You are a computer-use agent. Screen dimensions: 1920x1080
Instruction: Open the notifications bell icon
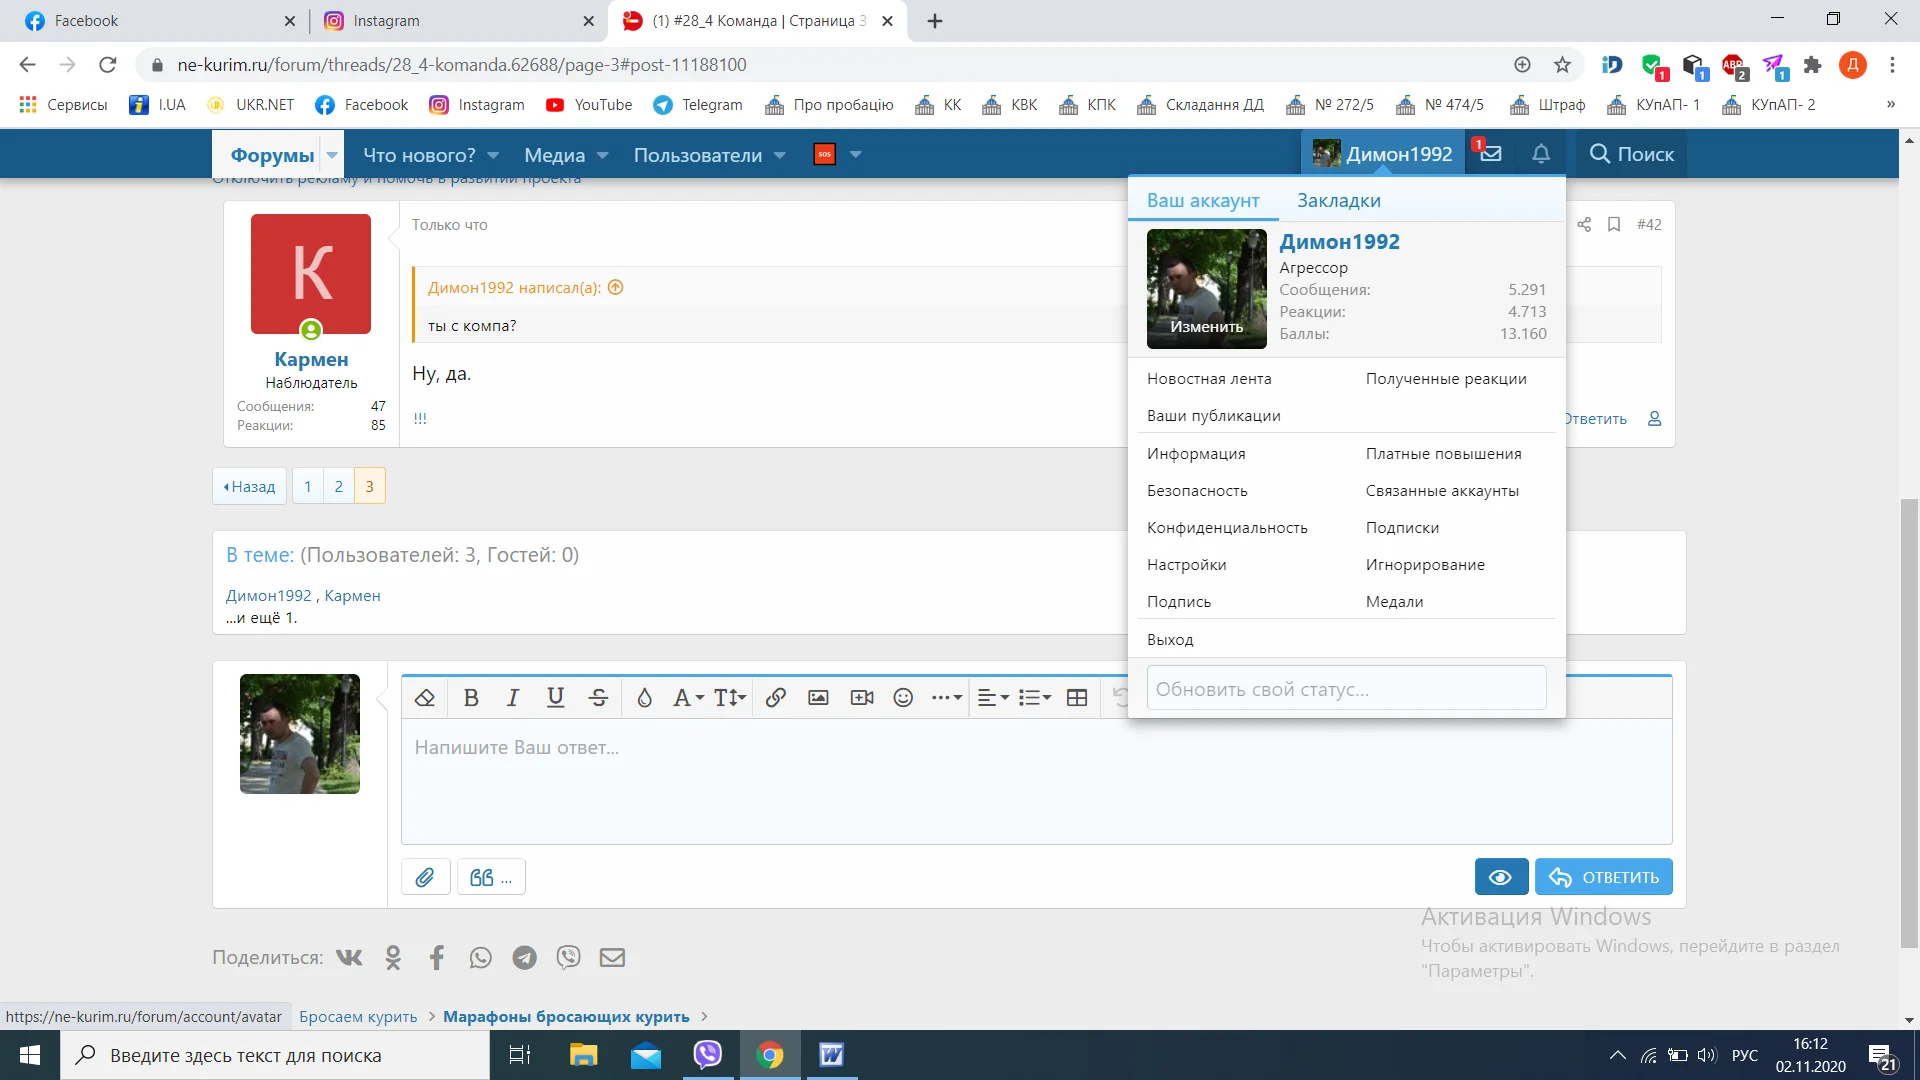[x=1541, y=154]
